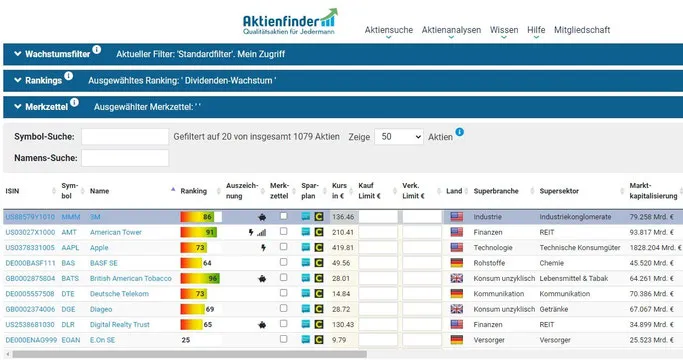Open yellow C icon for Deutsche Telekom
This screenshot has height=360, width=683.
point(319,294)
